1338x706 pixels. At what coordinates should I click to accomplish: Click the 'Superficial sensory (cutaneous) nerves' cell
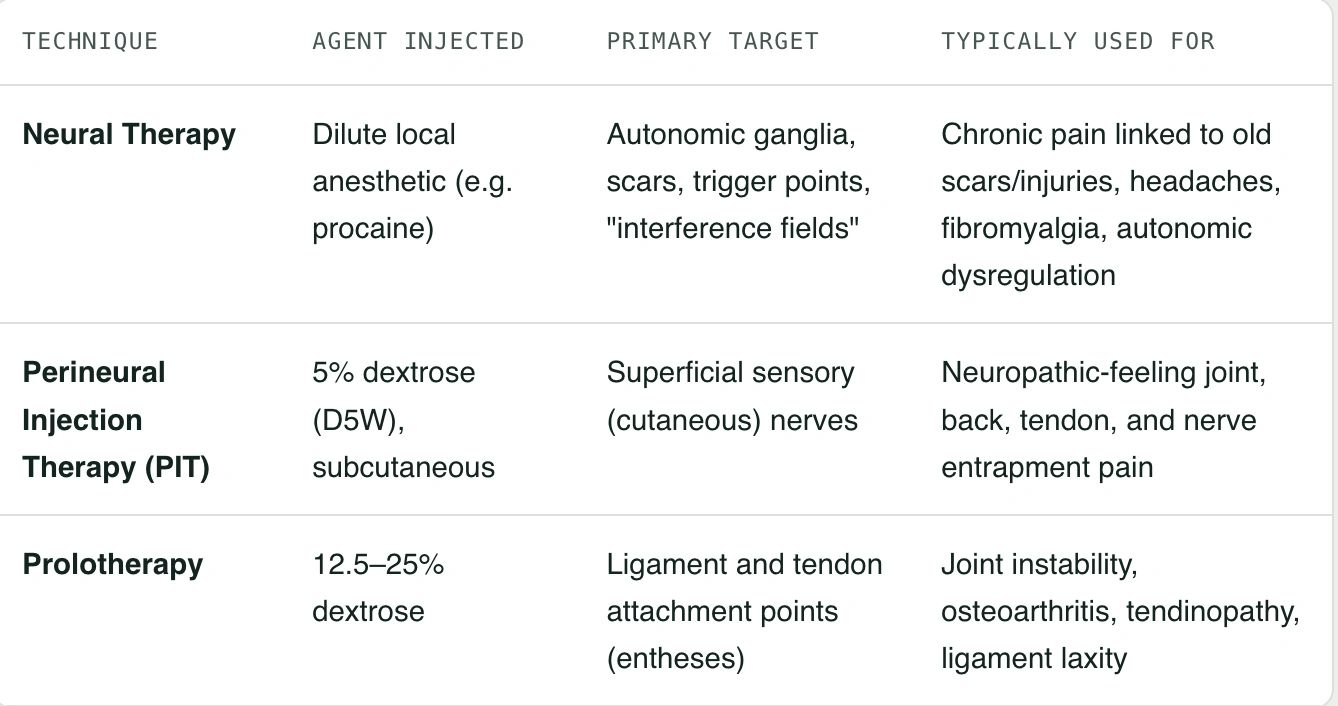coord(732,396)
